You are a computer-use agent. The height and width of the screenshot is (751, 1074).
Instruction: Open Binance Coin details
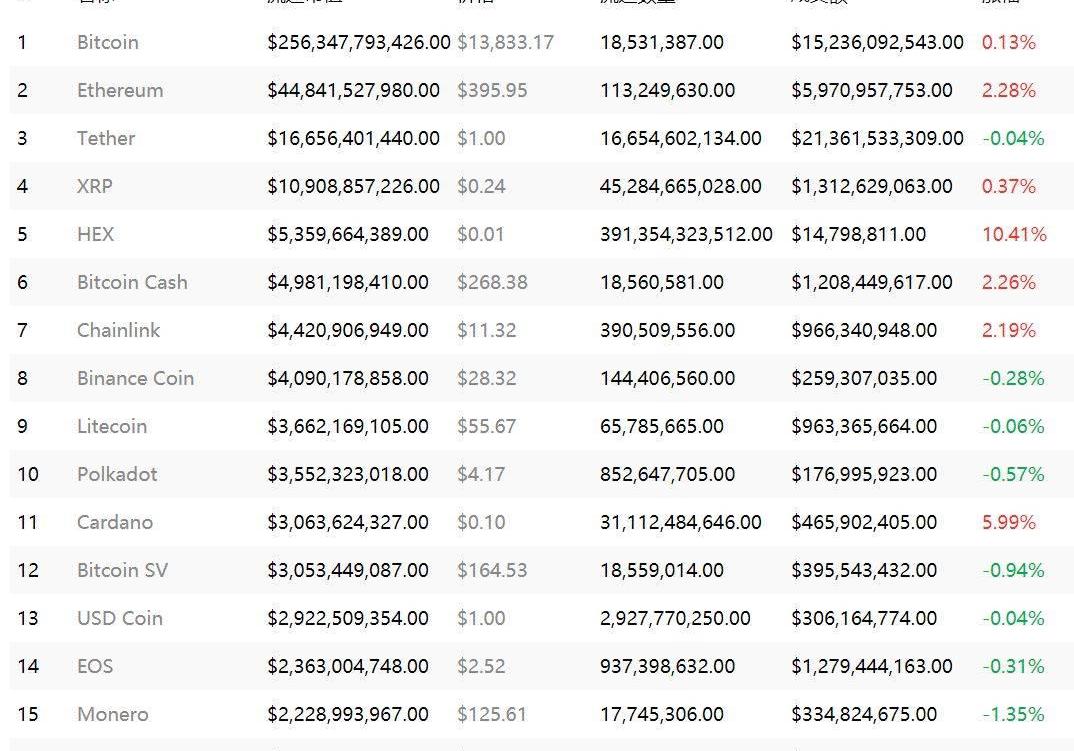[135, 378]
